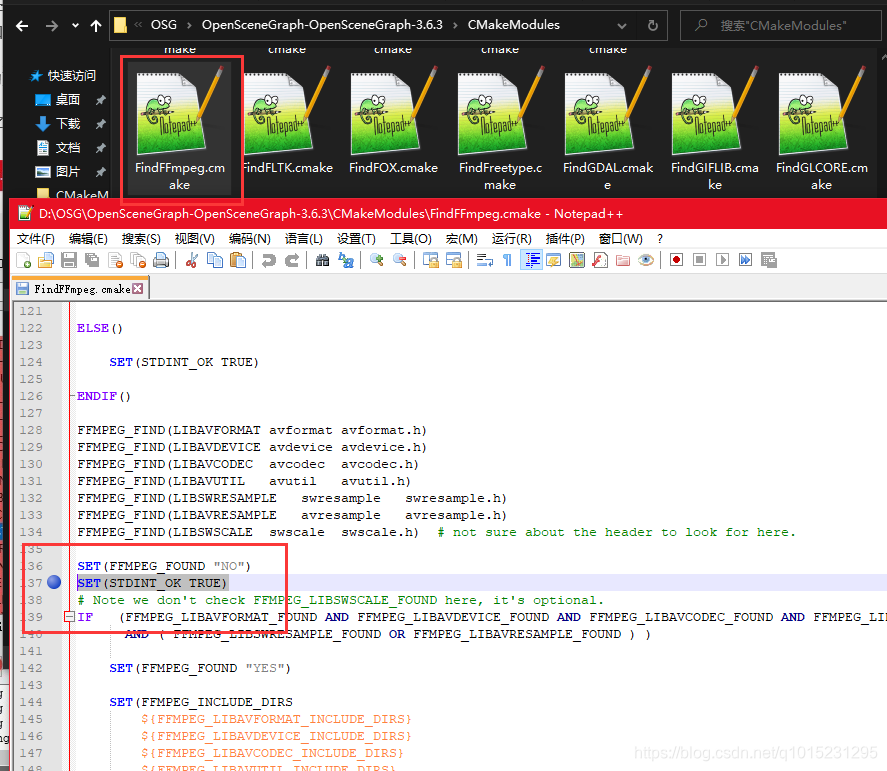The height and width of the screenshot is (771, 887).
Task: Toggle show all characters pilcrow icon
Action: click(507, 260)
